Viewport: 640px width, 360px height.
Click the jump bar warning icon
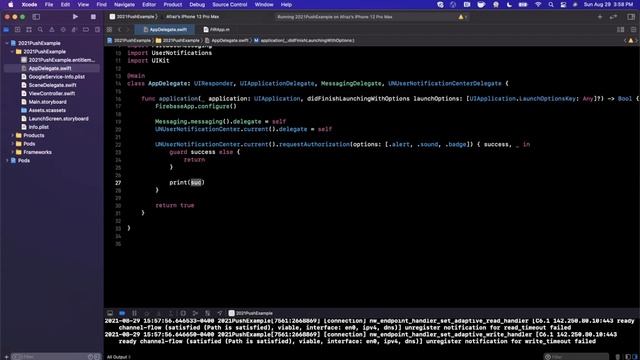[631, 40]
